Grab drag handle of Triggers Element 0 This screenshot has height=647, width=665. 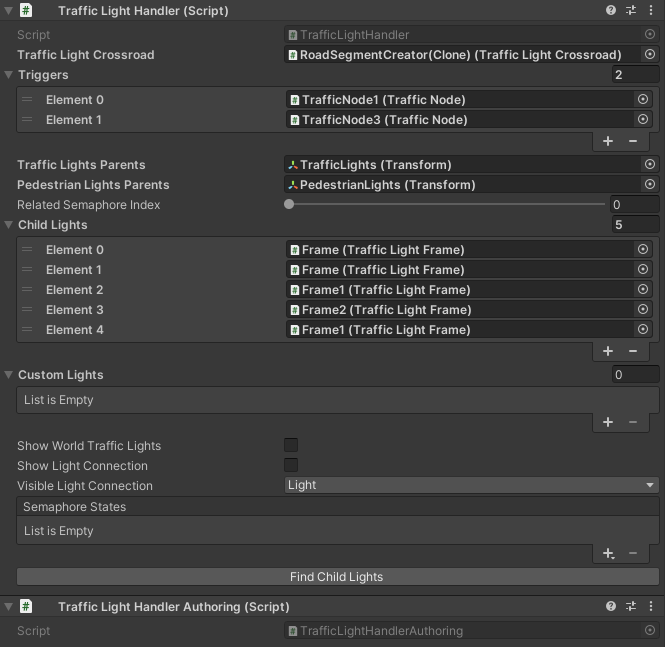coord(27,100)
